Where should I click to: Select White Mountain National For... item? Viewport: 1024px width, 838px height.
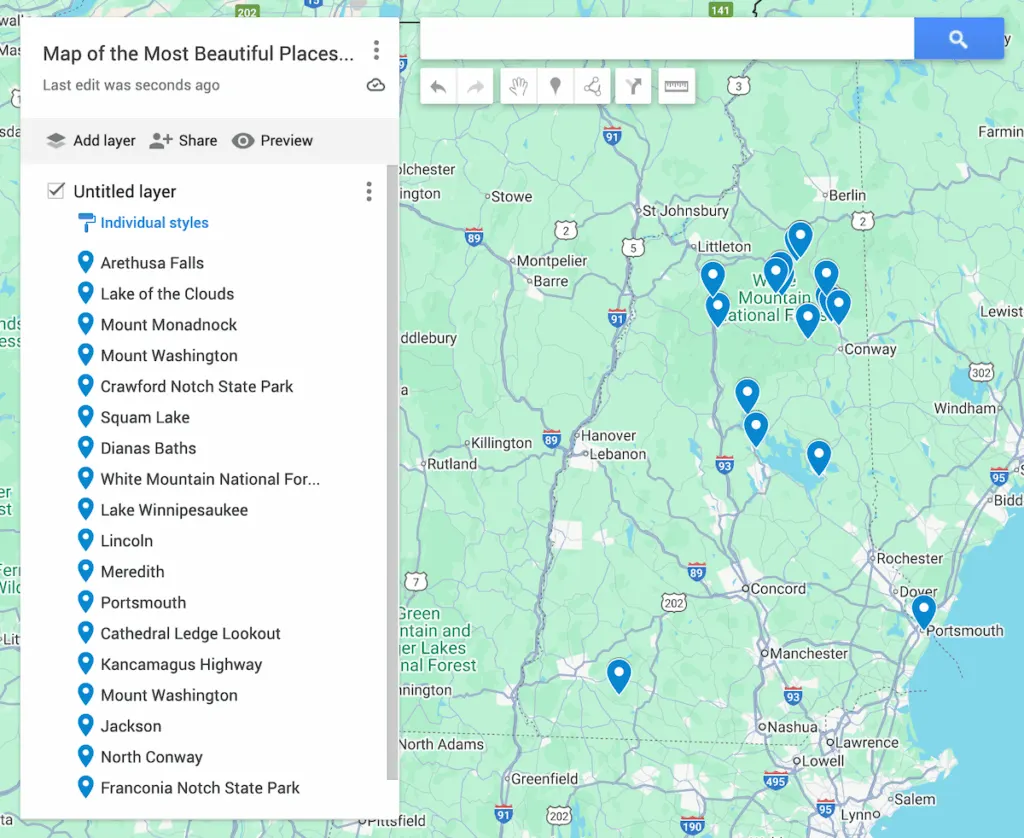[210, 479]
